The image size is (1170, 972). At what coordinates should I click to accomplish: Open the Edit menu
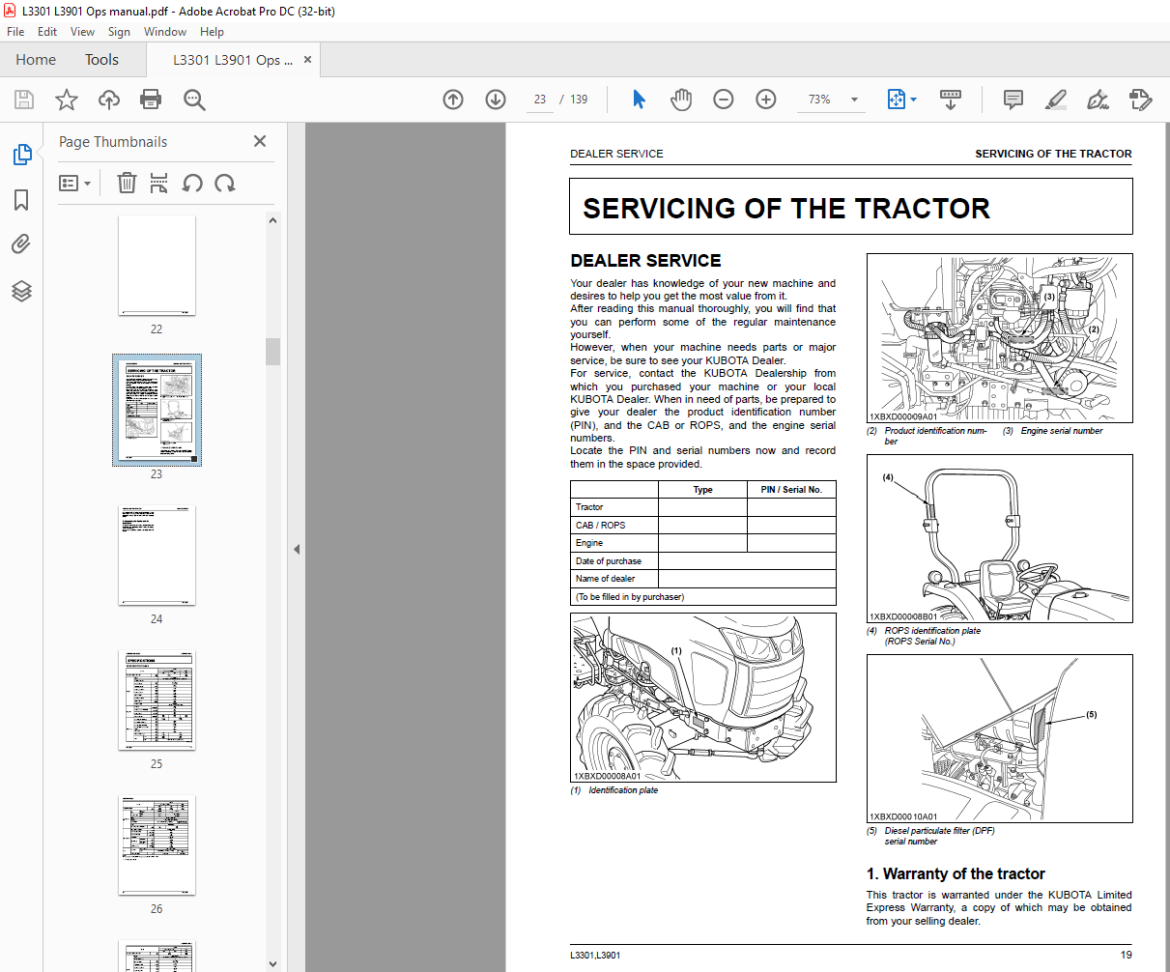[x=47, y=32]
